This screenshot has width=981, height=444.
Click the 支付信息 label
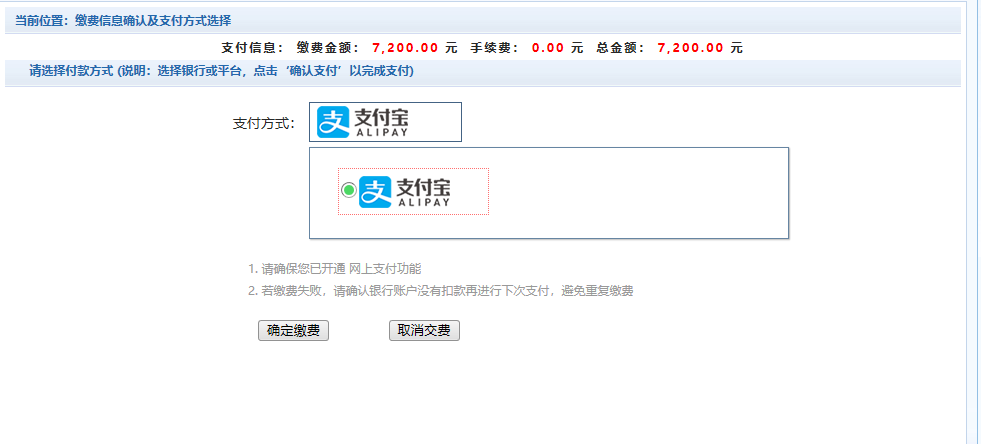click(x=253, y=48)
